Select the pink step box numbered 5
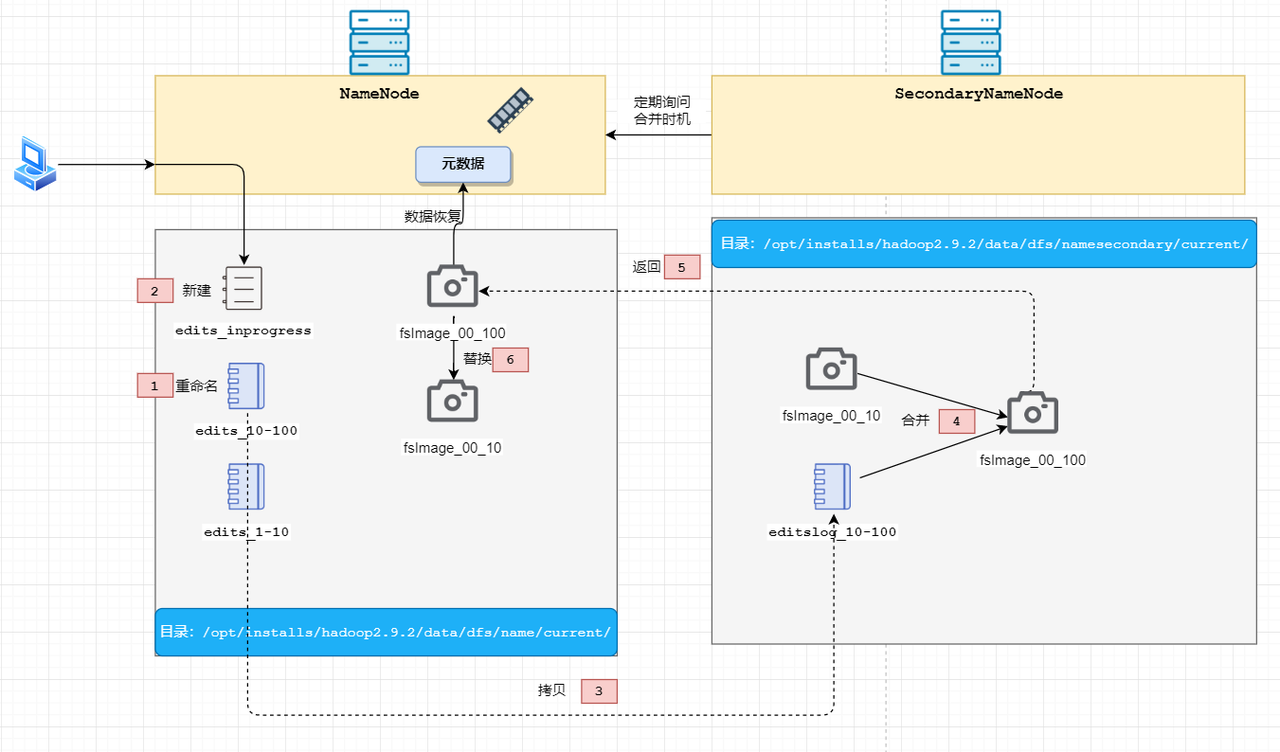 tap(682, 268)
